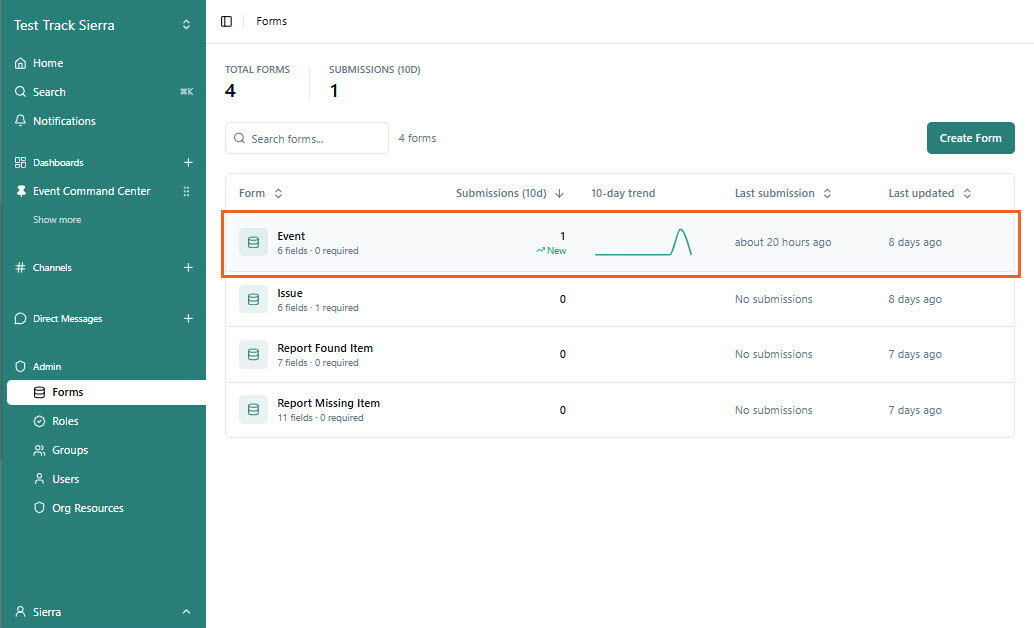
Task: Click the Org Resources shield icon
Action: click(40, 508)
